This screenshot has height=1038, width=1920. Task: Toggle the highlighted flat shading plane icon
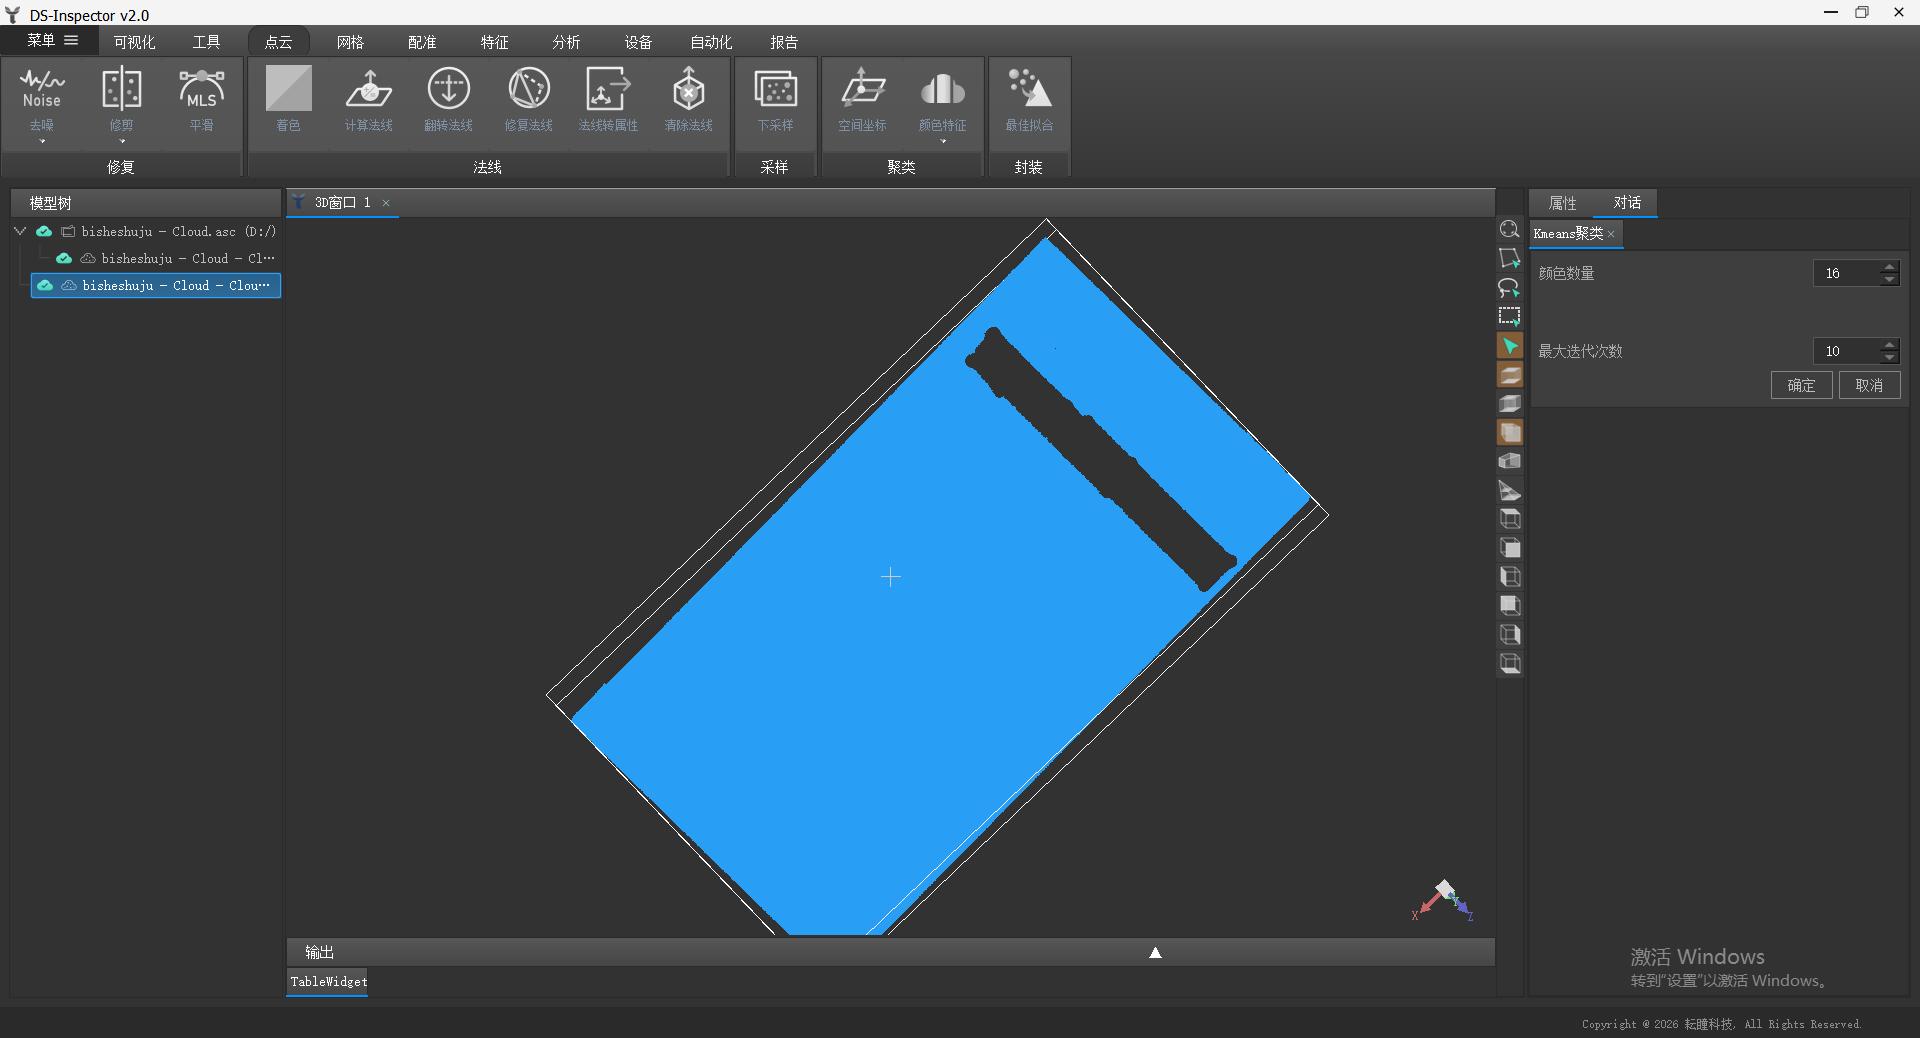pyautogui.click(x=1510, y=375)
